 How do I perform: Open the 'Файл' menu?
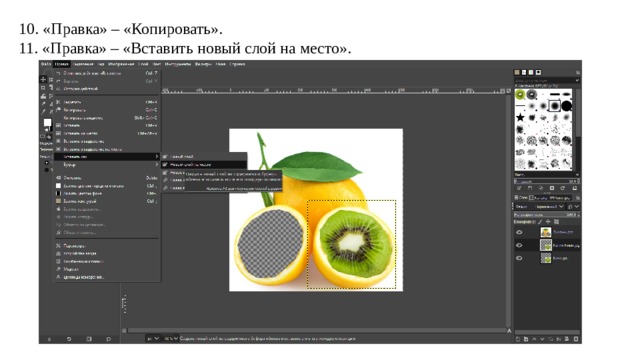[46, 64]
